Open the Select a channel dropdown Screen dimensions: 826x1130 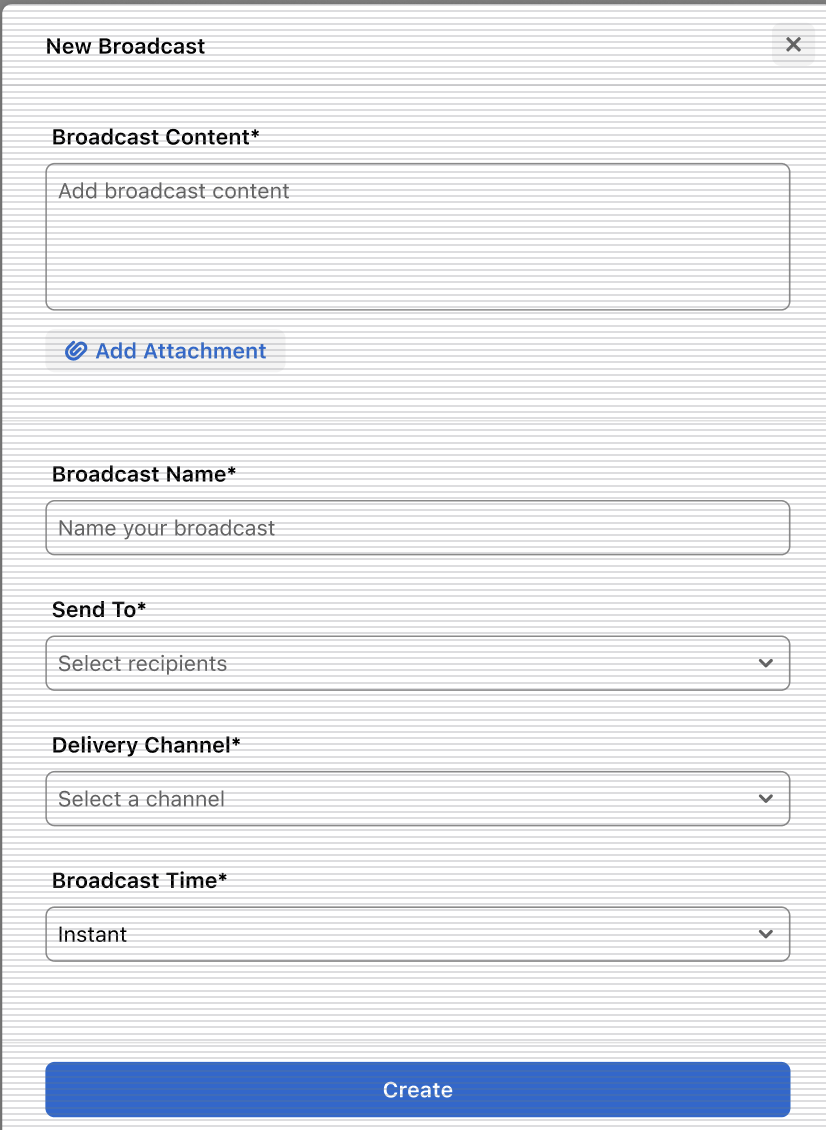coord(417,798)
